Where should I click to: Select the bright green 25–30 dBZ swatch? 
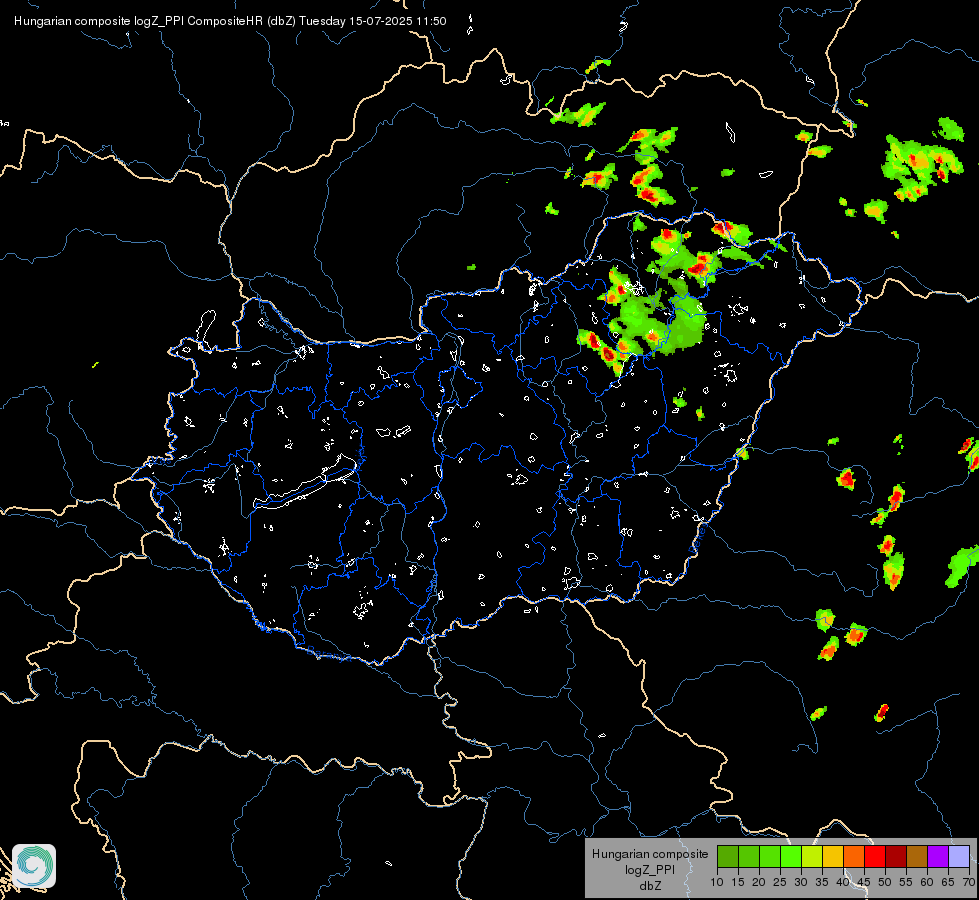791,856
